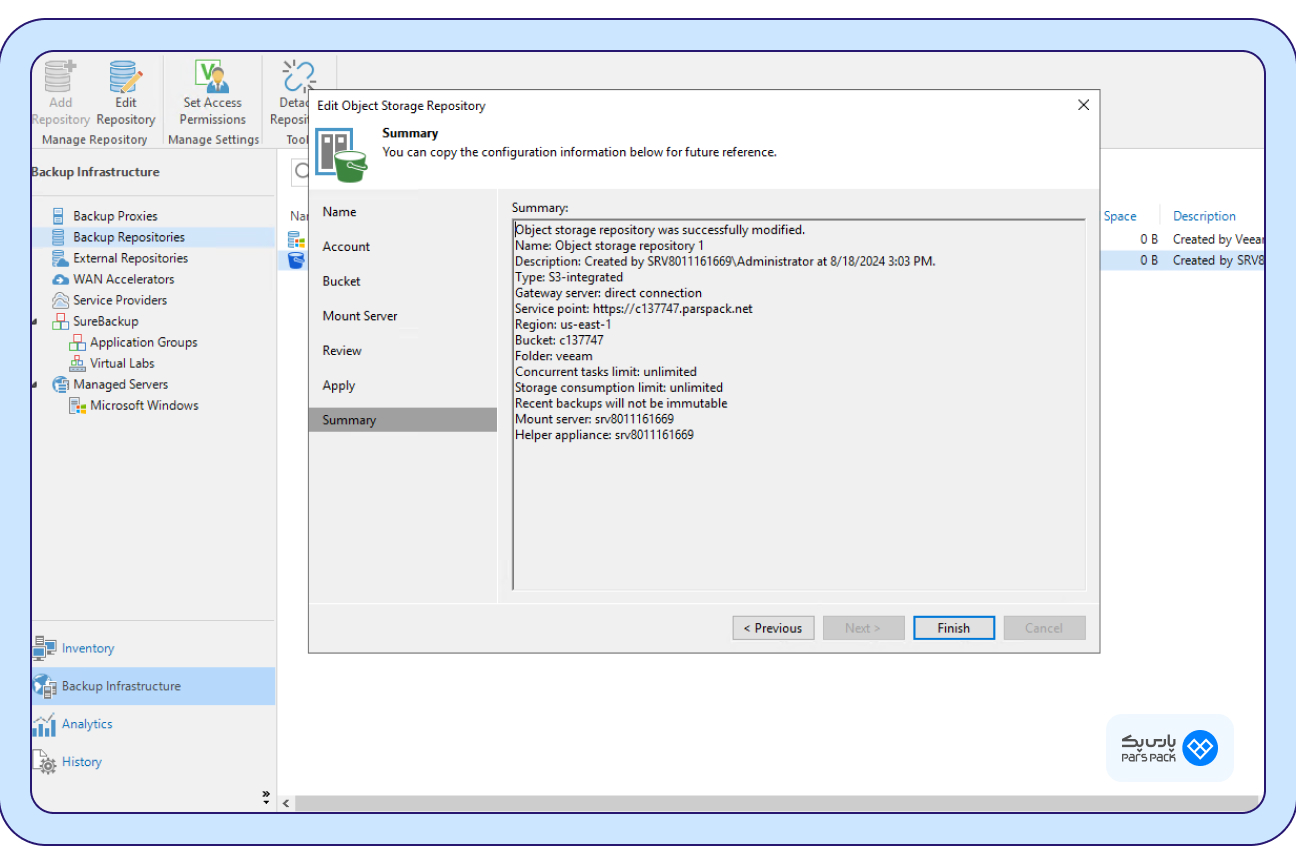
Task: Go to the Review wizard step
Action: [403, 350]
